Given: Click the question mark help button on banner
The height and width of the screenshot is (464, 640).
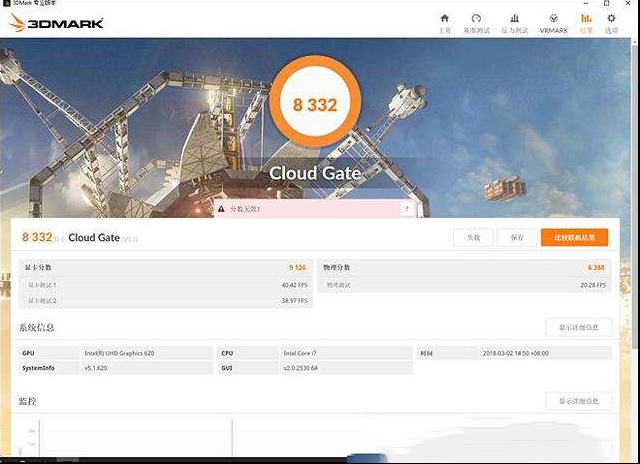Looking at the screenshot, I should point(407,209).
